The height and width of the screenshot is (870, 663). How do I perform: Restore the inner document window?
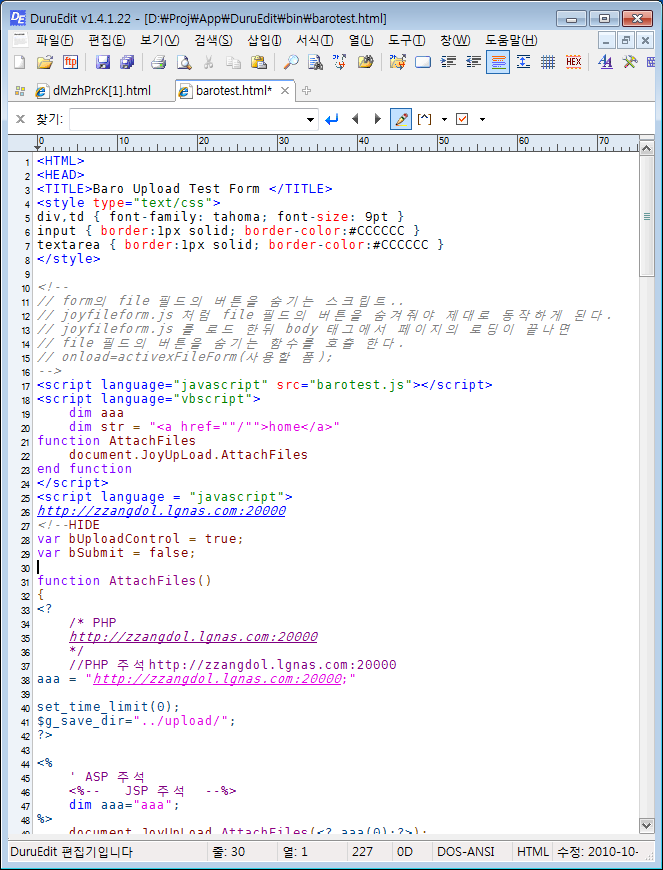click(626, 41)
